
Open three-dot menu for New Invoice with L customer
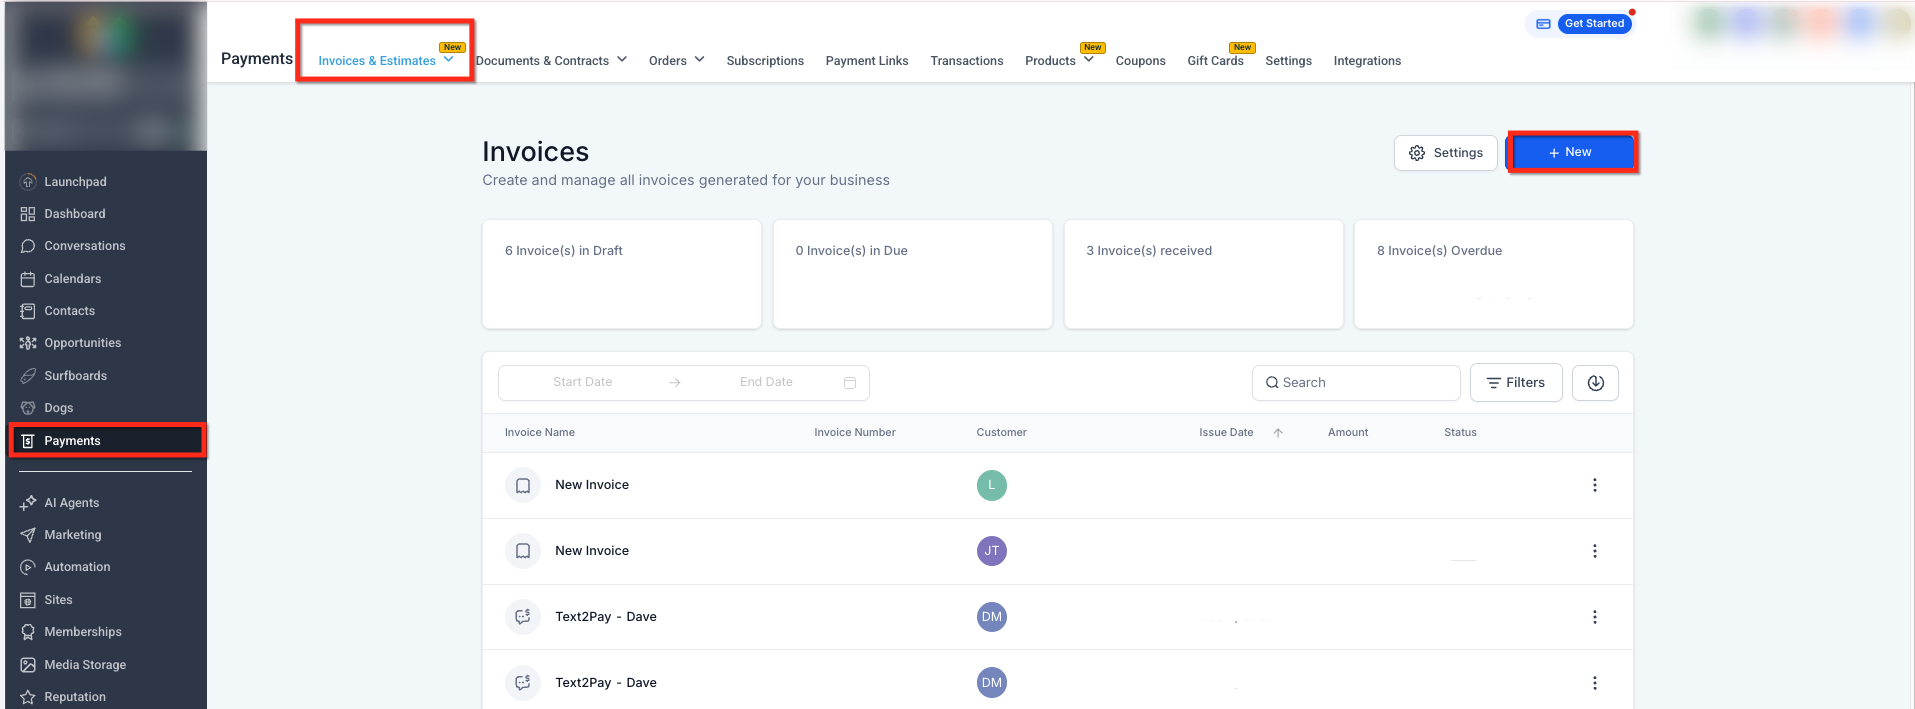click(x=1594, y=485)
